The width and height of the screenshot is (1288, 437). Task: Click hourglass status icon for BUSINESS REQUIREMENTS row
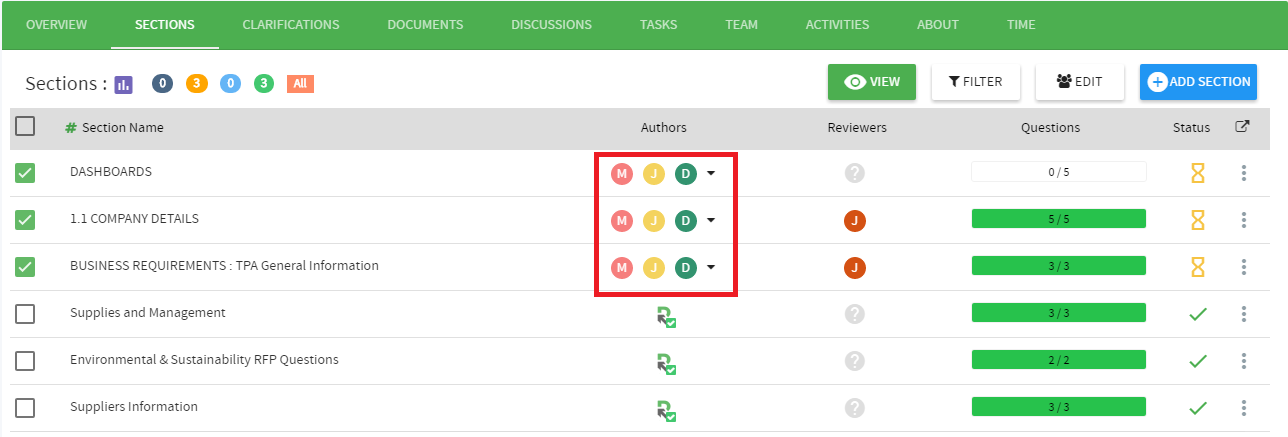1197,267
